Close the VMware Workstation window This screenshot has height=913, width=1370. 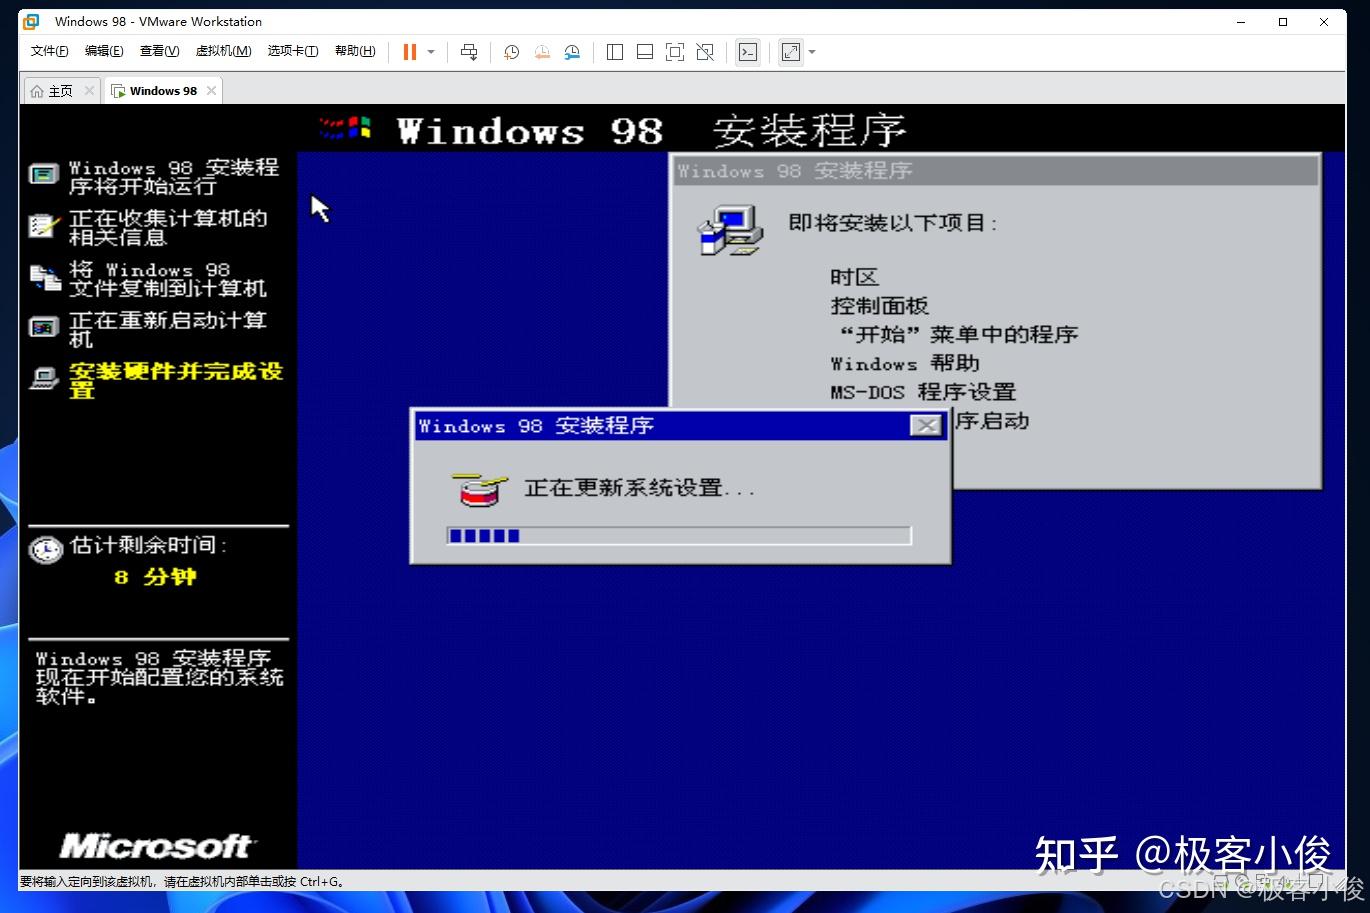coord(1324,21)
